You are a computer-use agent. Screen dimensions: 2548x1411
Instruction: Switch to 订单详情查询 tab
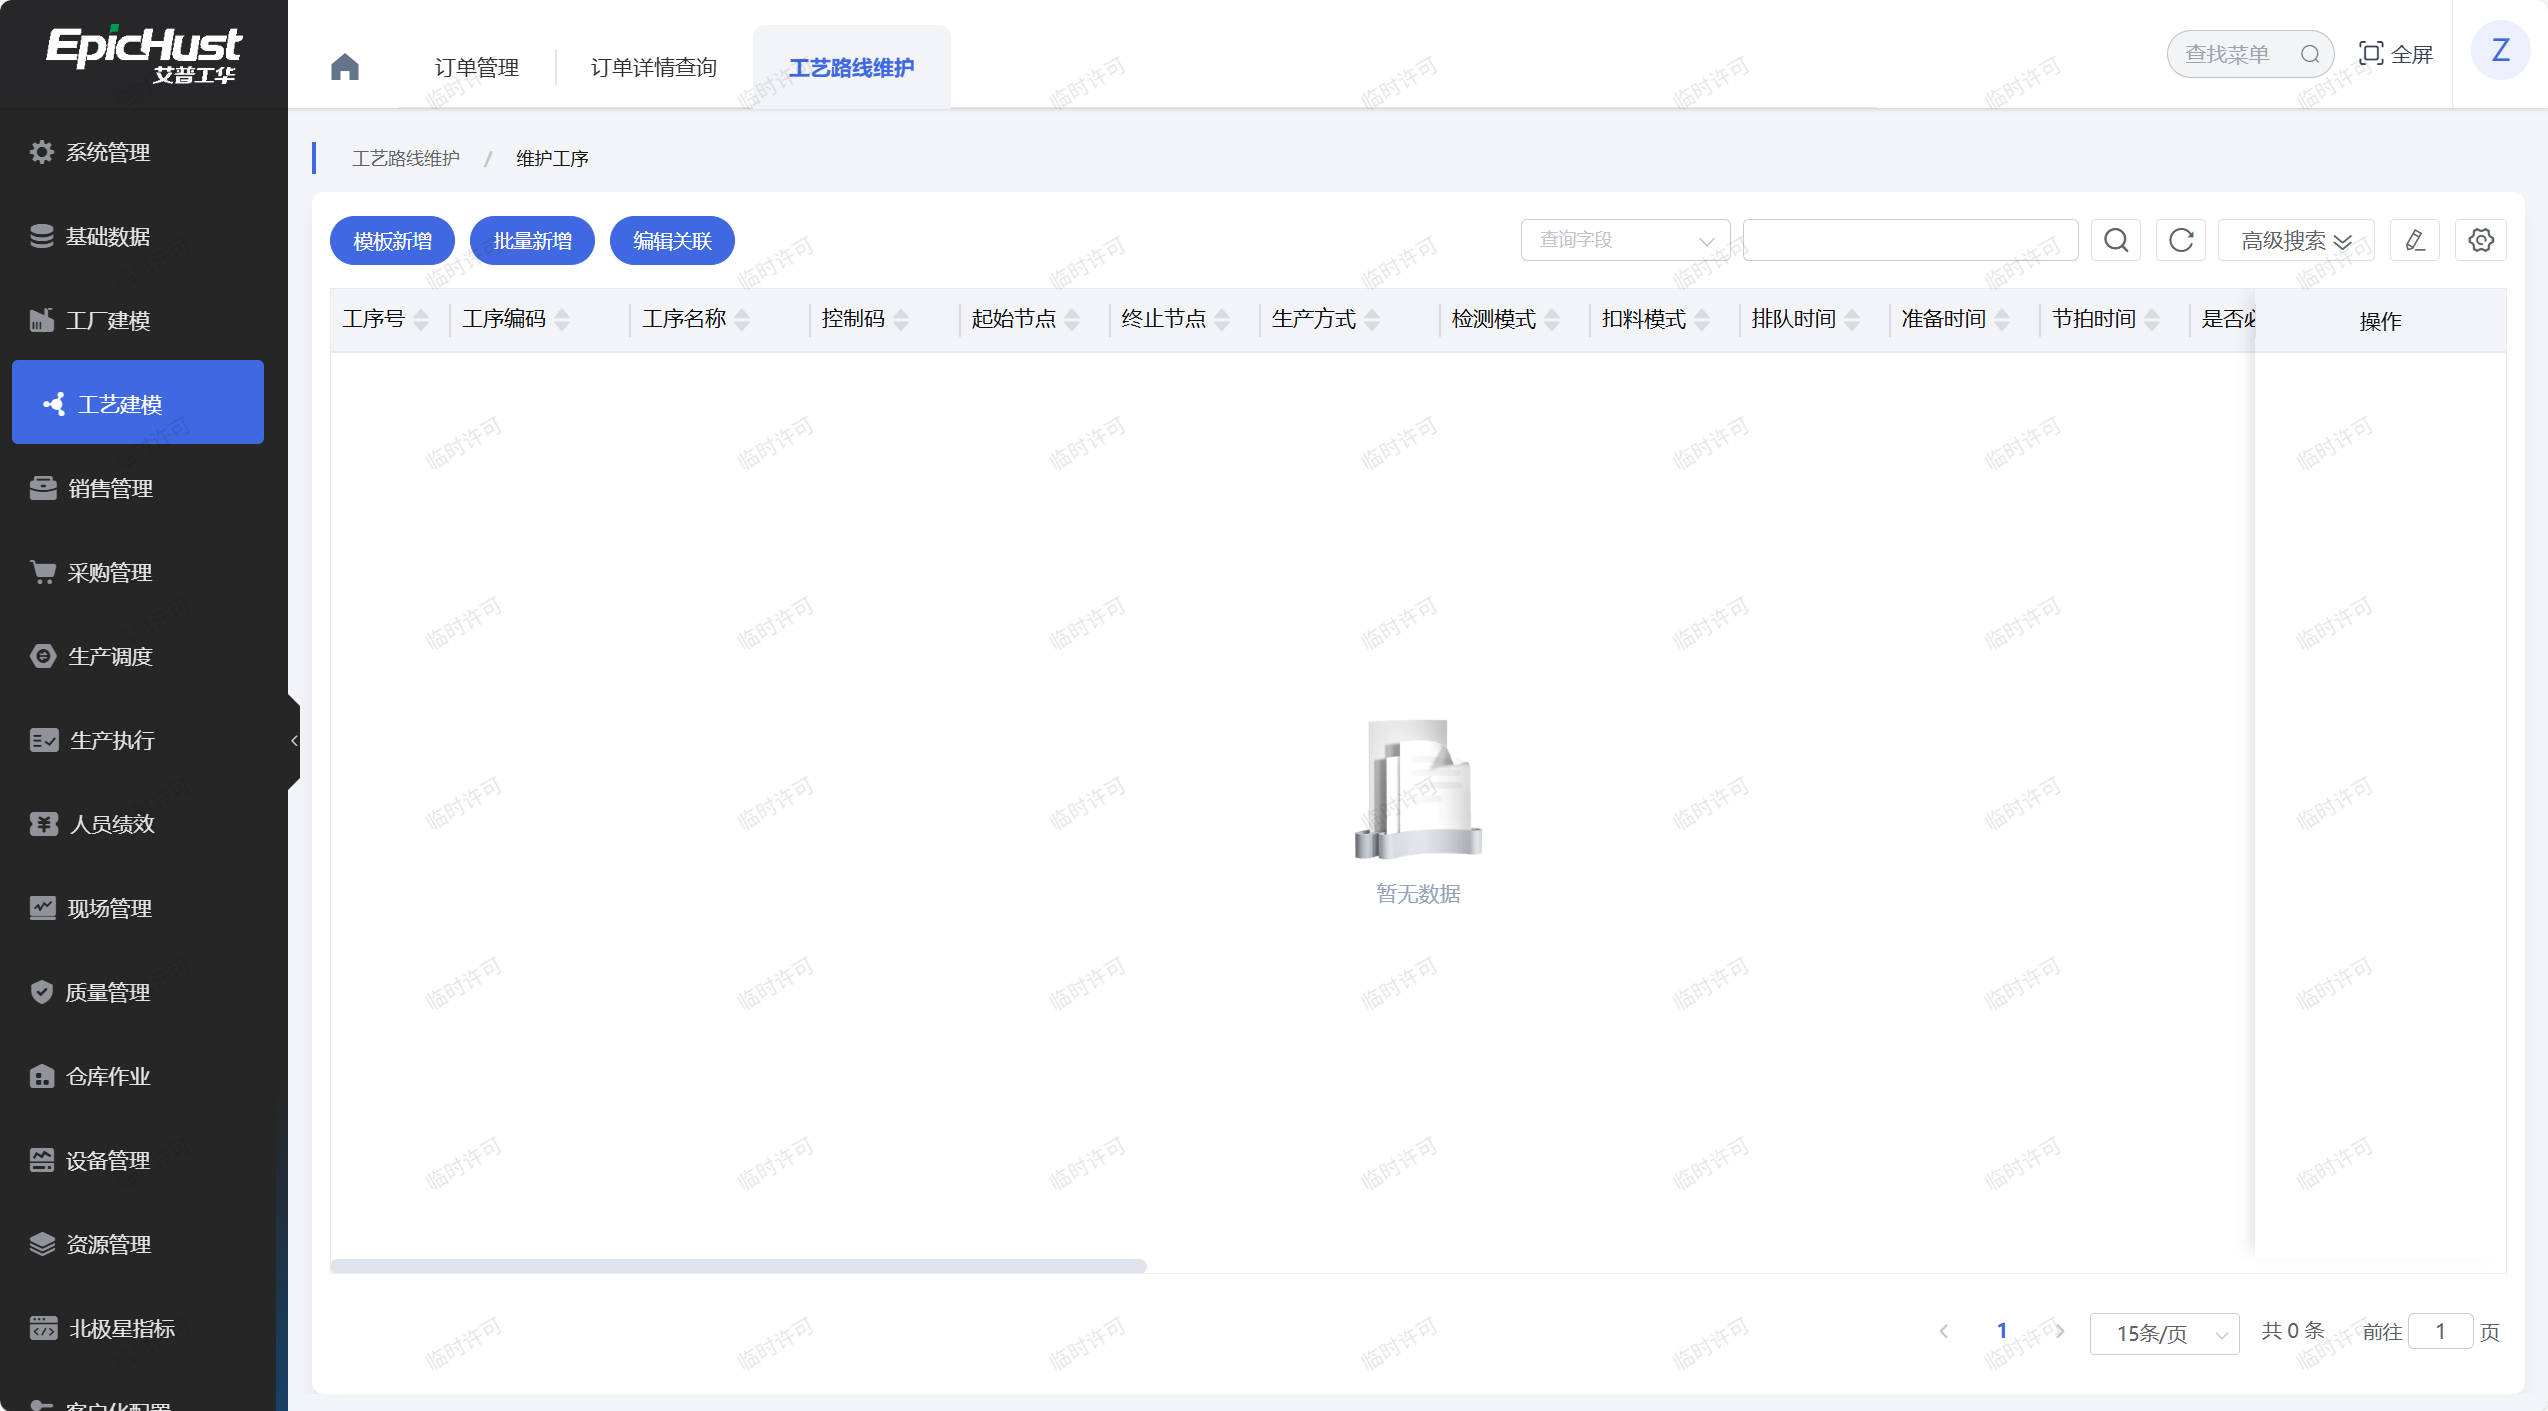tap(654, 67)
